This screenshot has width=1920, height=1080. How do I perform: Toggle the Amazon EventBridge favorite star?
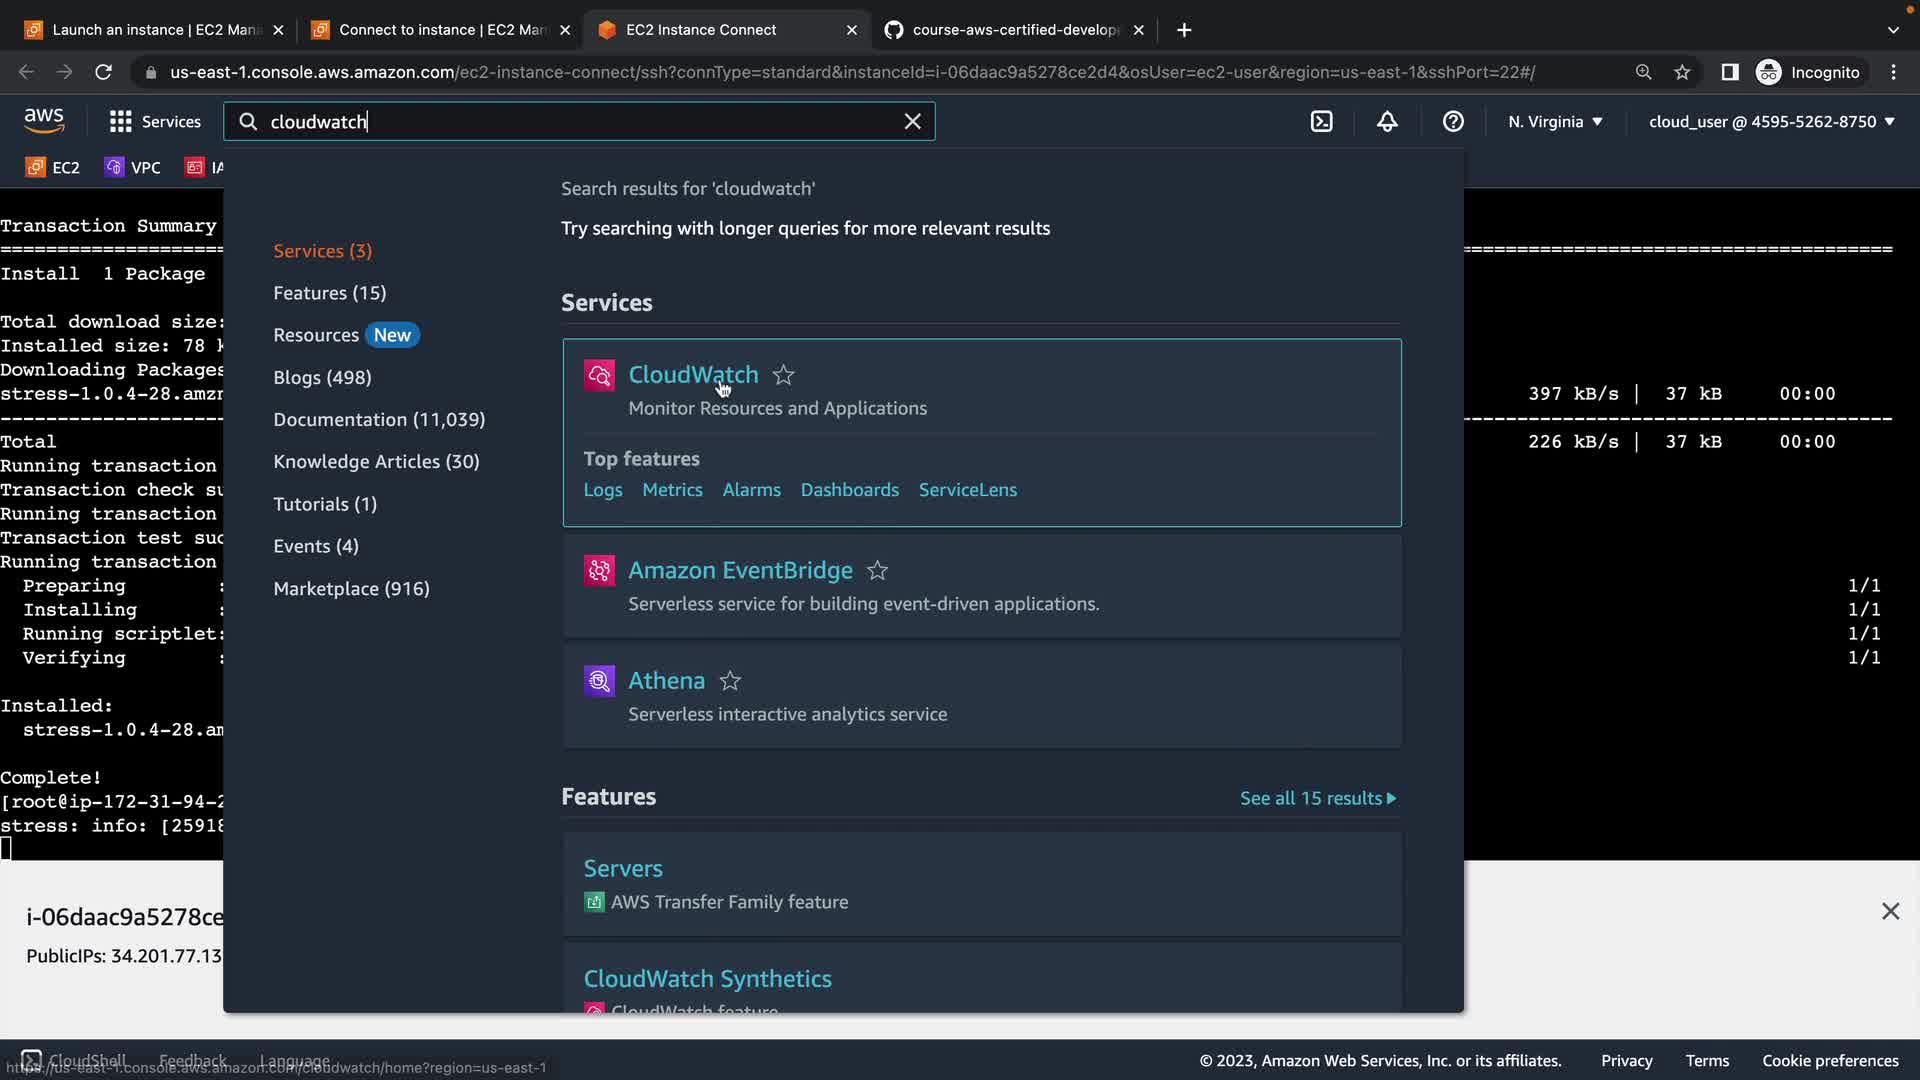(877, 571)
